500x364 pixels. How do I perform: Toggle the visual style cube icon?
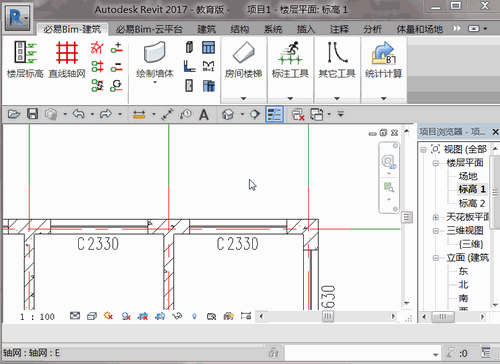tap(92, 316)
